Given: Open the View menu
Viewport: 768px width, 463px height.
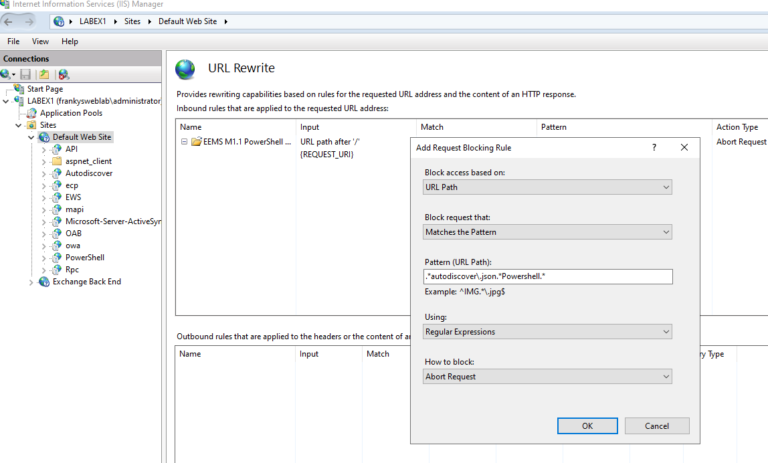Looking at the screenshot, I should pos(40,42).
